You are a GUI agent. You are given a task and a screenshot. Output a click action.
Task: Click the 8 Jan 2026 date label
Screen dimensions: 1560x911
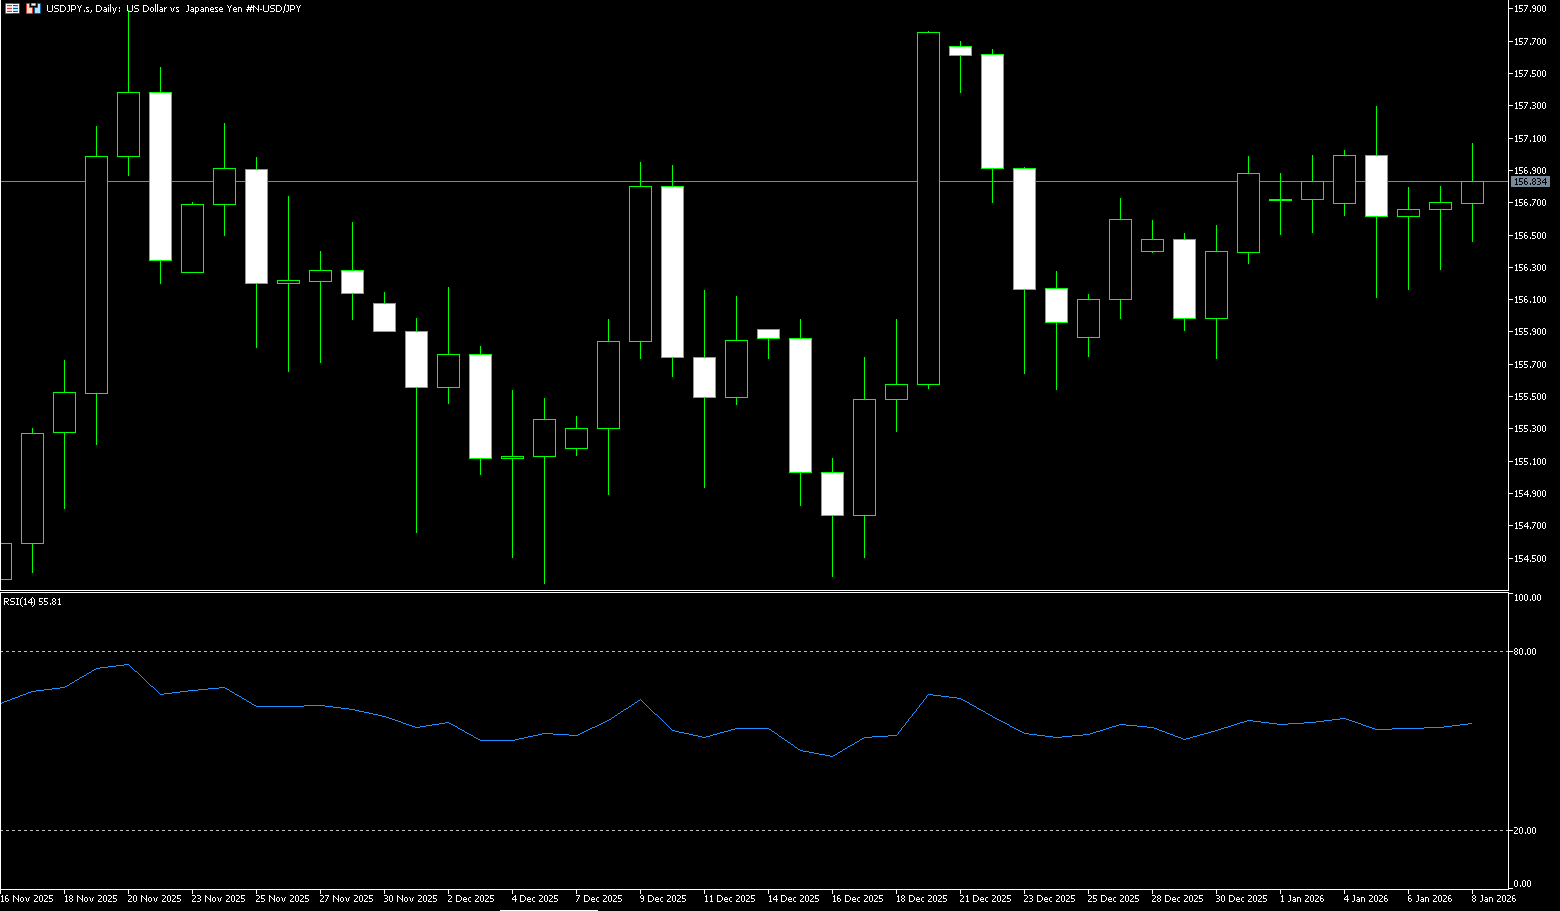1493,899
